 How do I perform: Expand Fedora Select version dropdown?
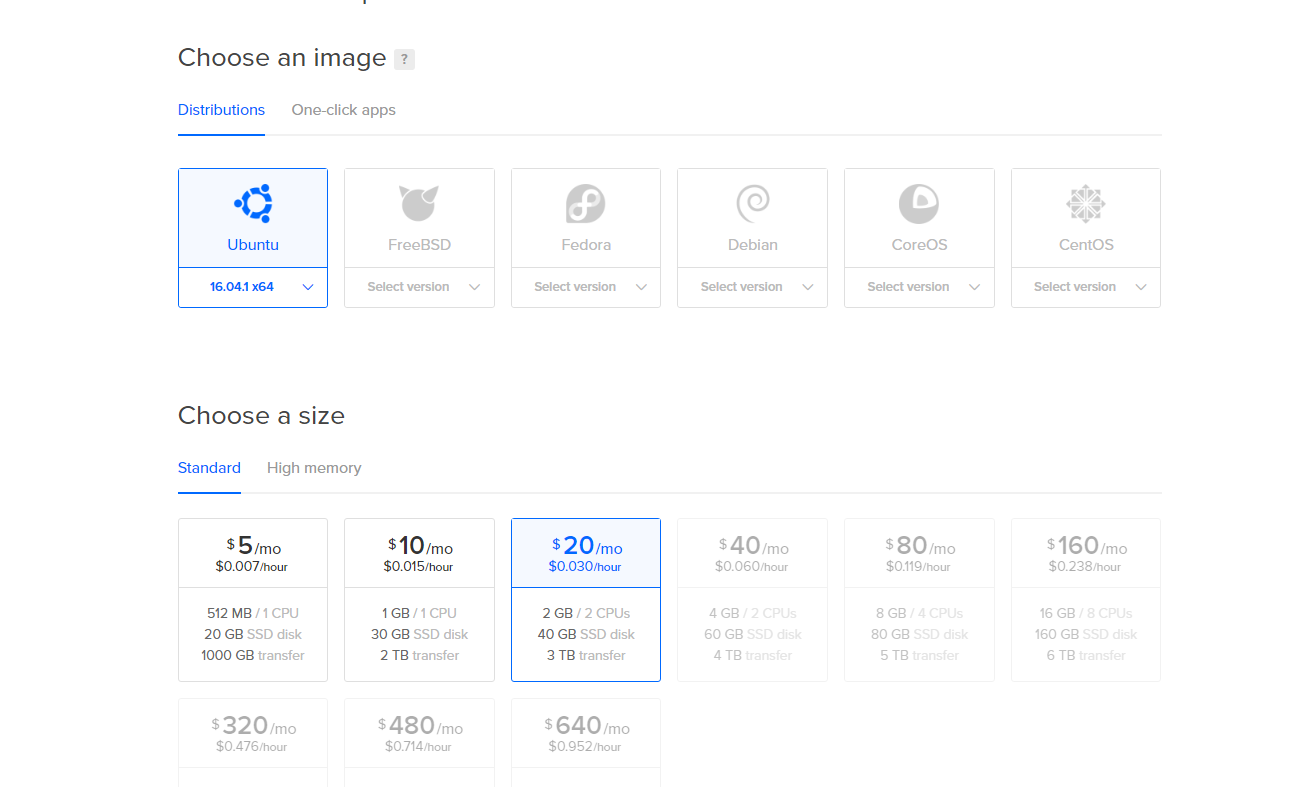586,287
